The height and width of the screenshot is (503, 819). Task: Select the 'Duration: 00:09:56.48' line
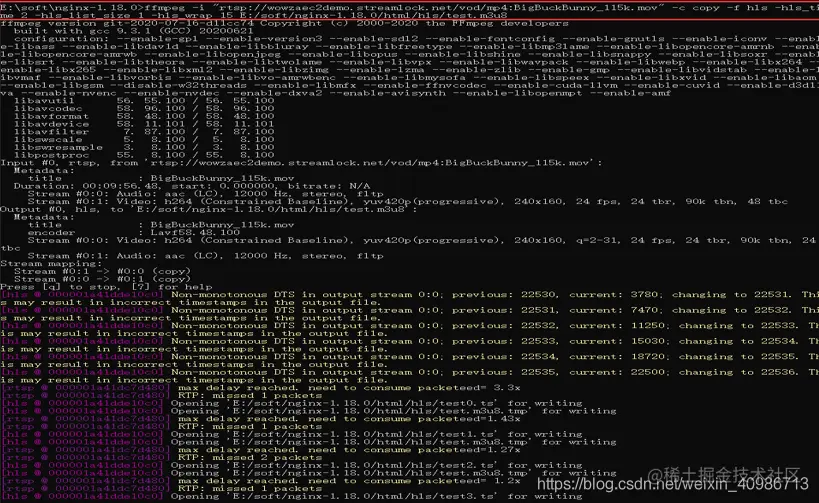point(192,186)
